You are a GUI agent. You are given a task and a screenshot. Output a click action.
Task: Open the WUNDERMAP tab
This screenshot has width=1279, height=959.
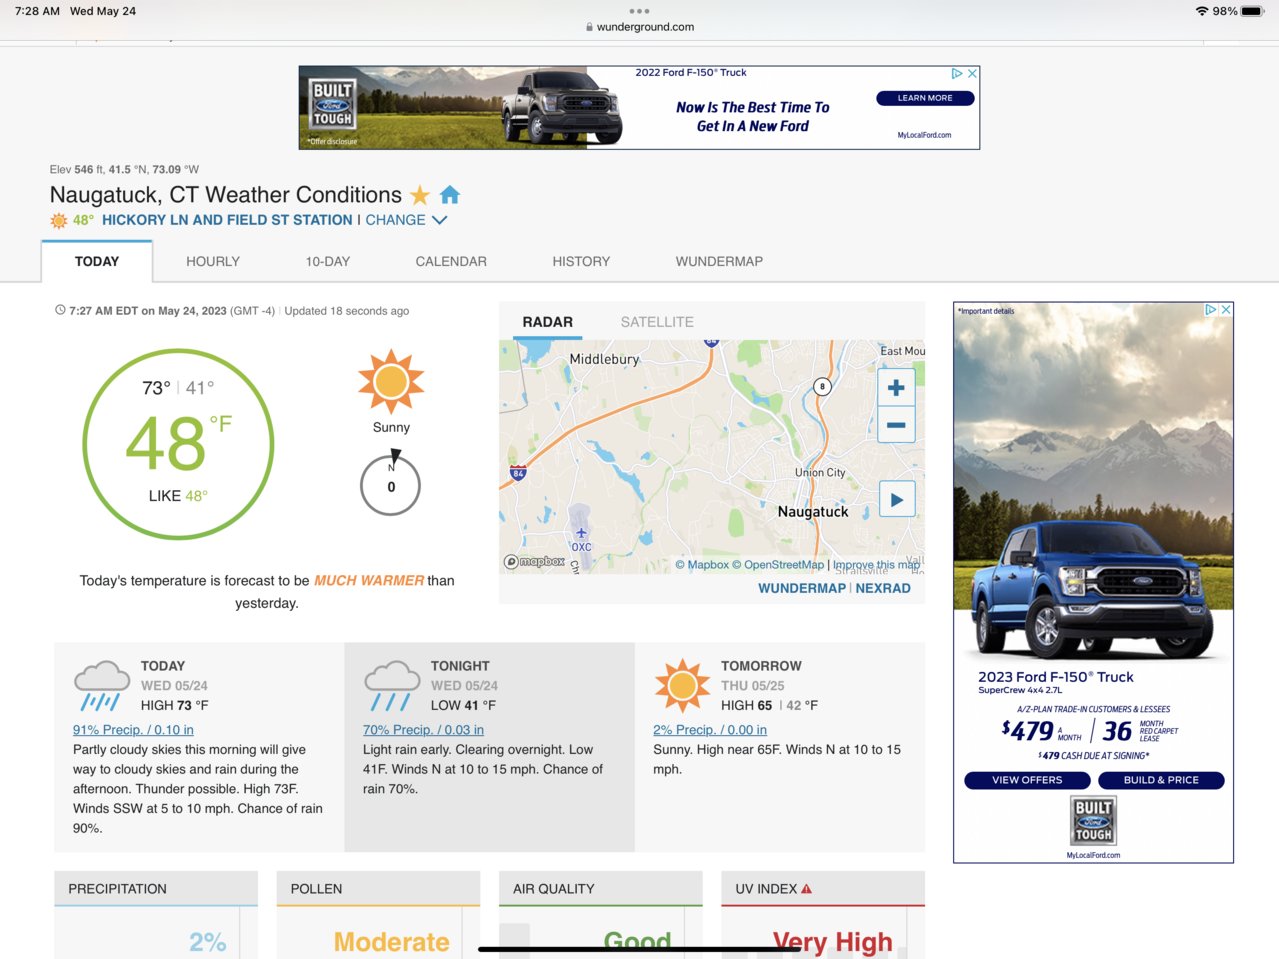click(719, 261)
